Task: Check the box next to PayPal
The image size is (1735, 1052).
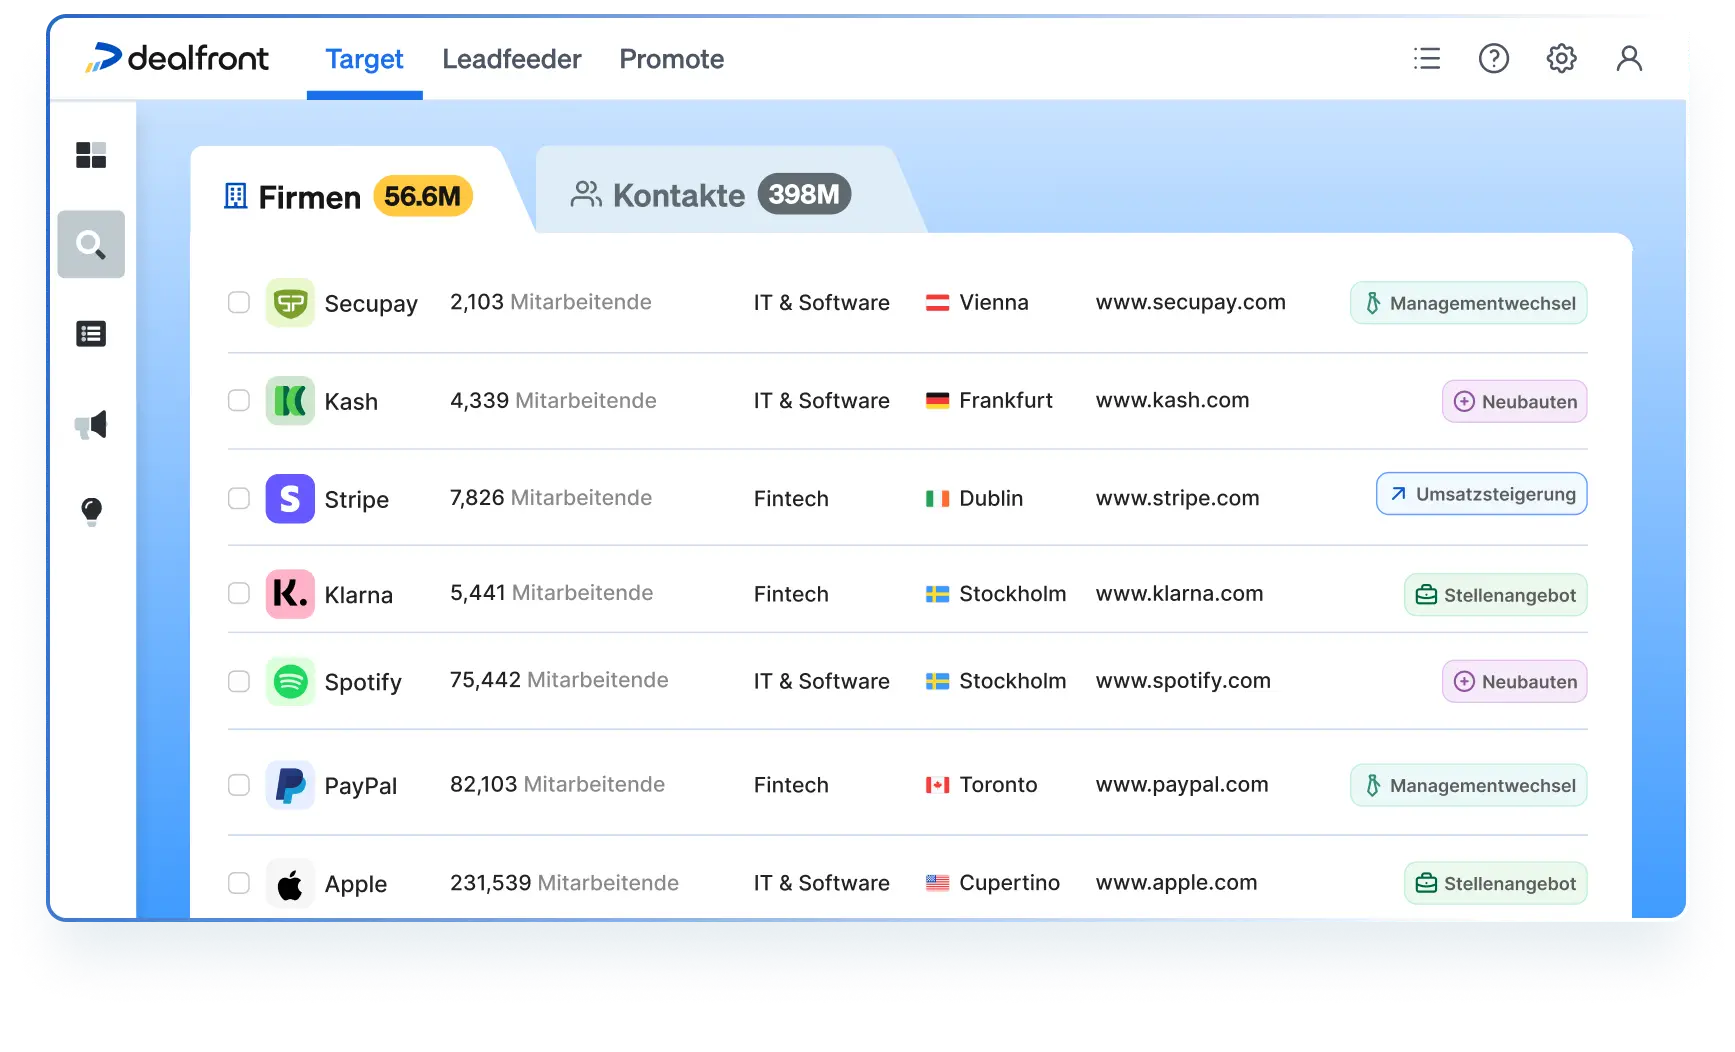Action: click(239, 785)
